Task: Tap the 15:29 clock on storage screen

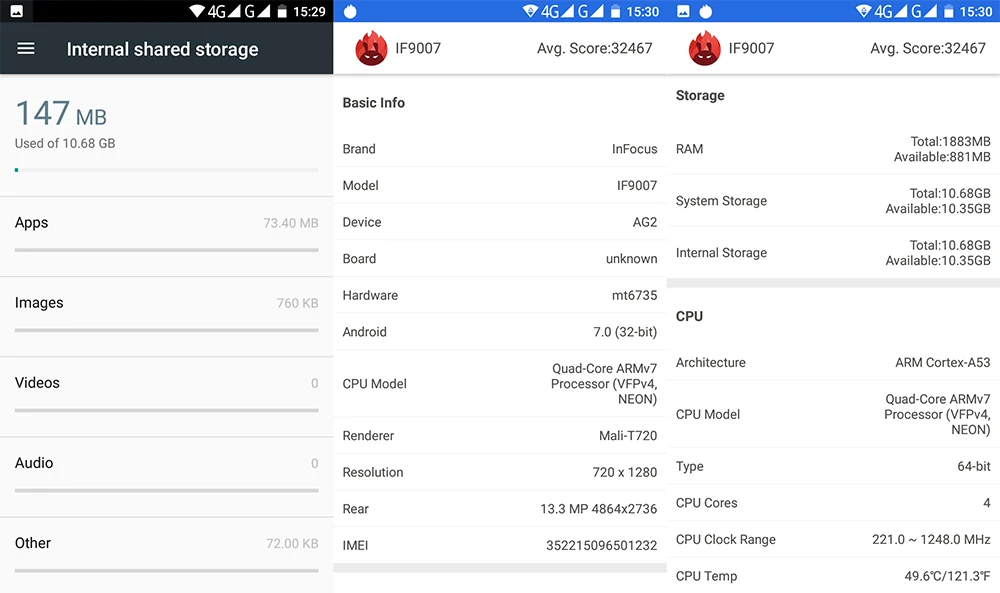Action: pyautogui.click(x=309, y=11)
